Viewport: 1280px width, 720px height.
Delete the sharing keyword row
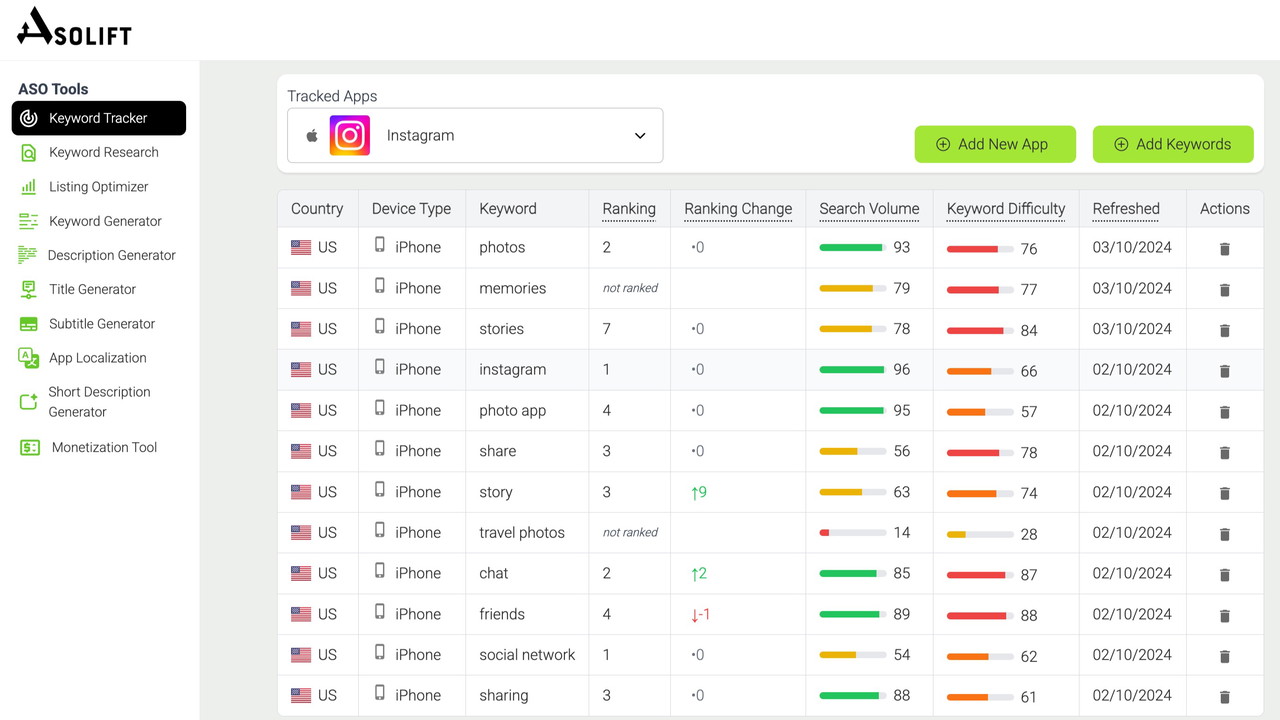[1225, 697]
